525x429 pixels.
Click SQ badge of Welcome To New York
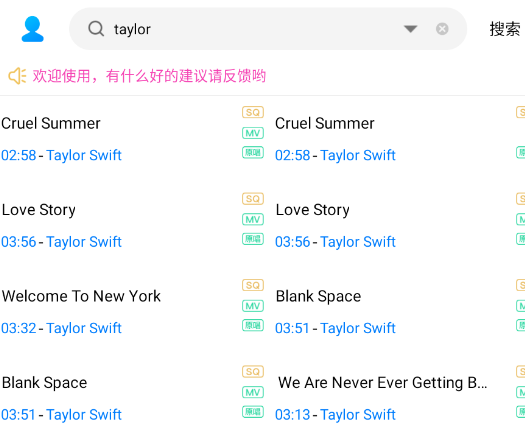pyautogui.click(x=253, y=285)
